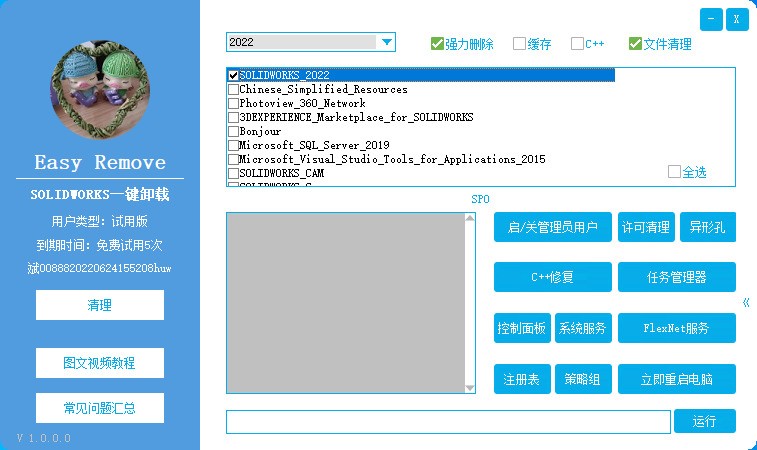Open 控制面板 control panel
The image size is (757, 450).
tap(522, 328)
